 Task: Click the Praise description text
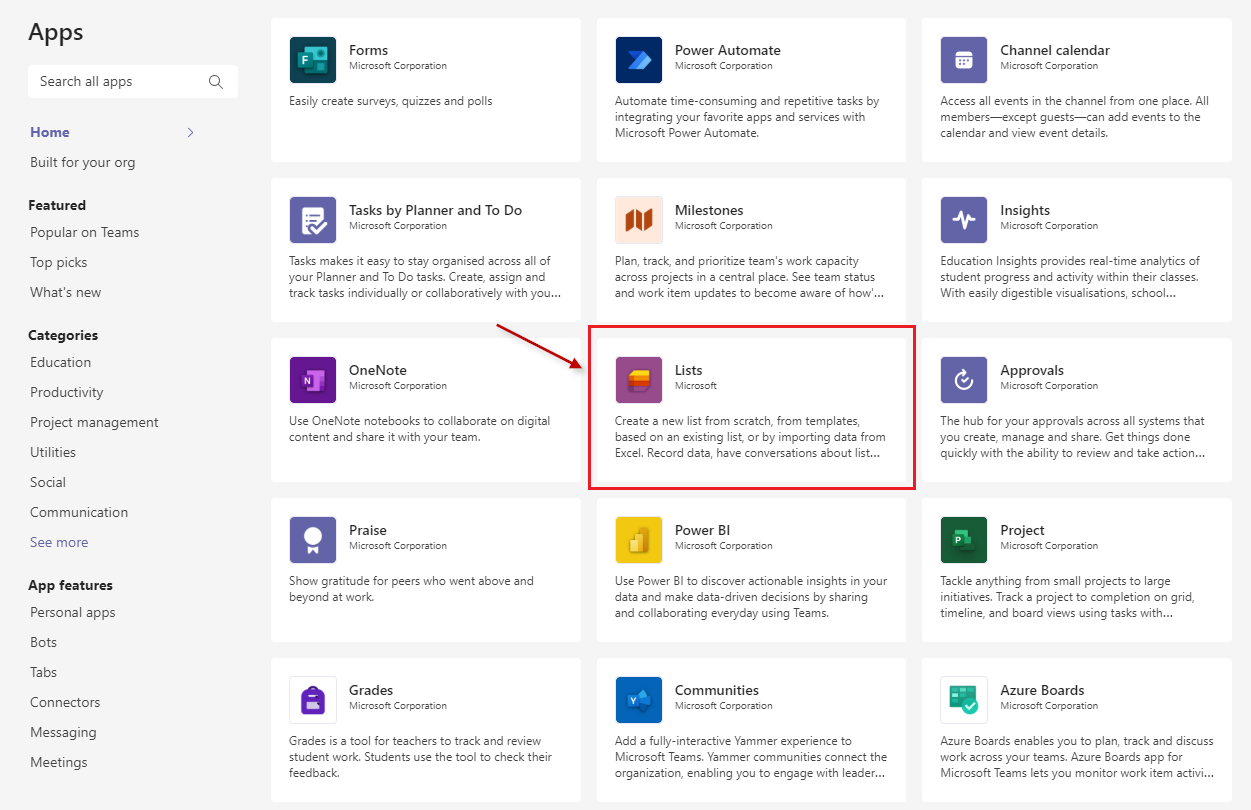pyautogui.click(x=412, y=589)
